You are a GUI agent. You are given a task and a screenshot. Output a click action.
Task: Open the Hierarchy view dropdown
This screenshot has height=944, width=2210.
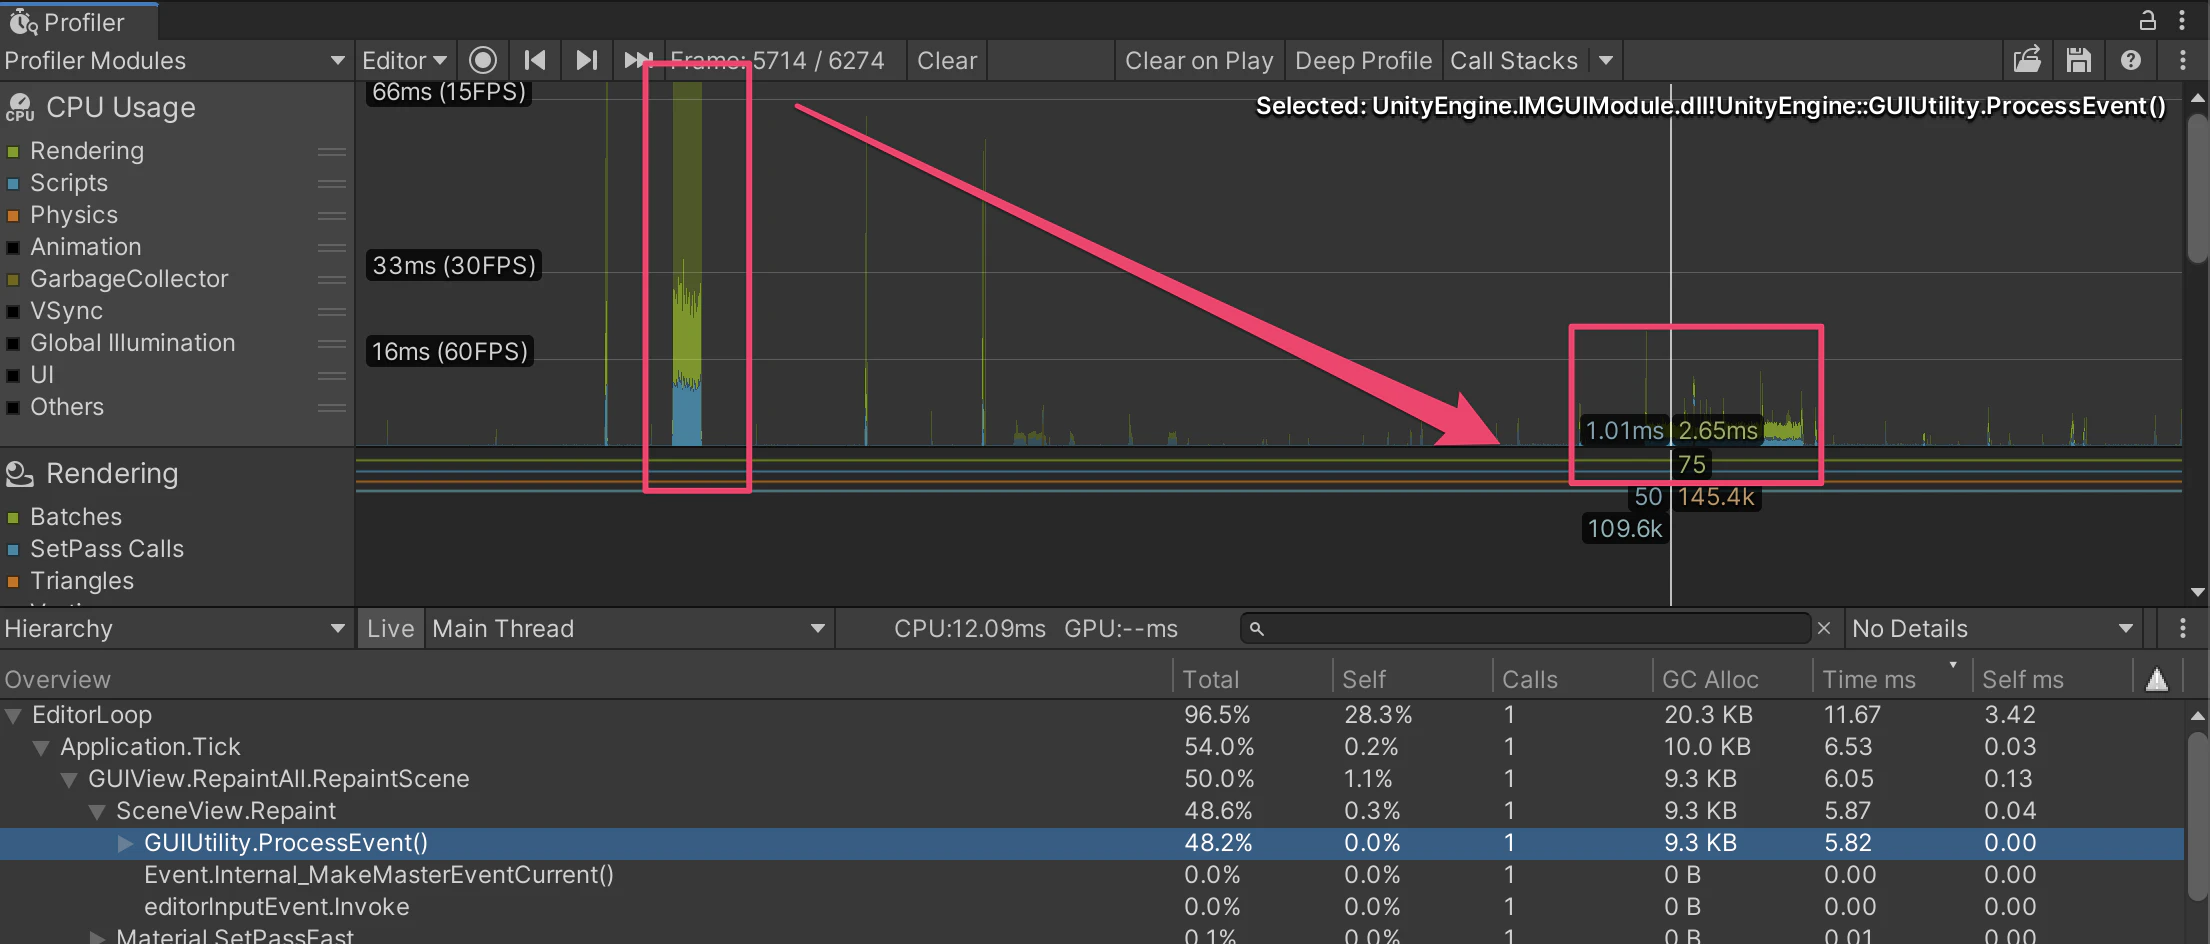(176, 628)
